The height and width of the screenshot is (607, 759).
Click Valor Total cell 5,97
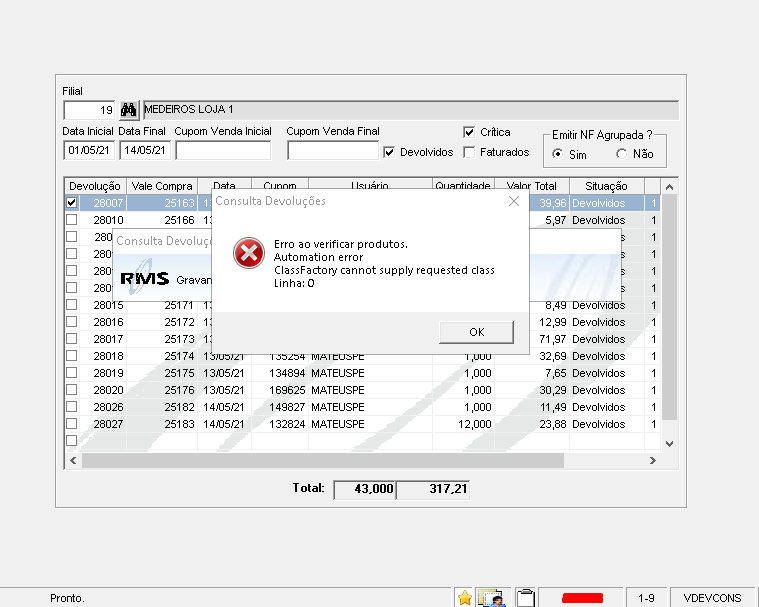coord(549,220)
